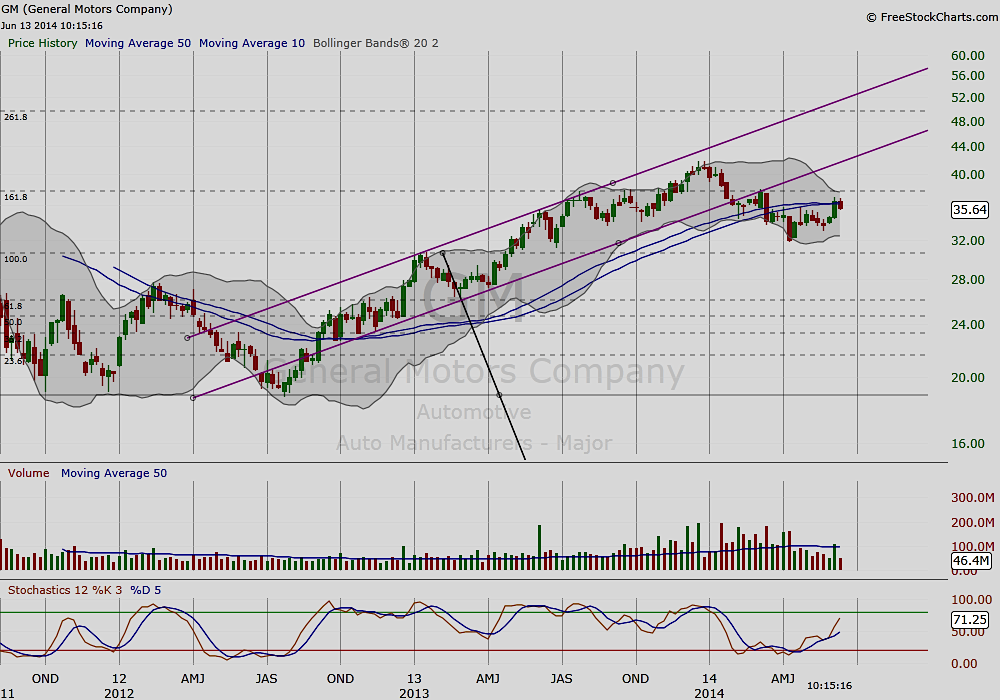The height and width of the screenshot is (700, 1000).
Task: Click the 24.00 price axis label
Action: (x=967, y=324)
